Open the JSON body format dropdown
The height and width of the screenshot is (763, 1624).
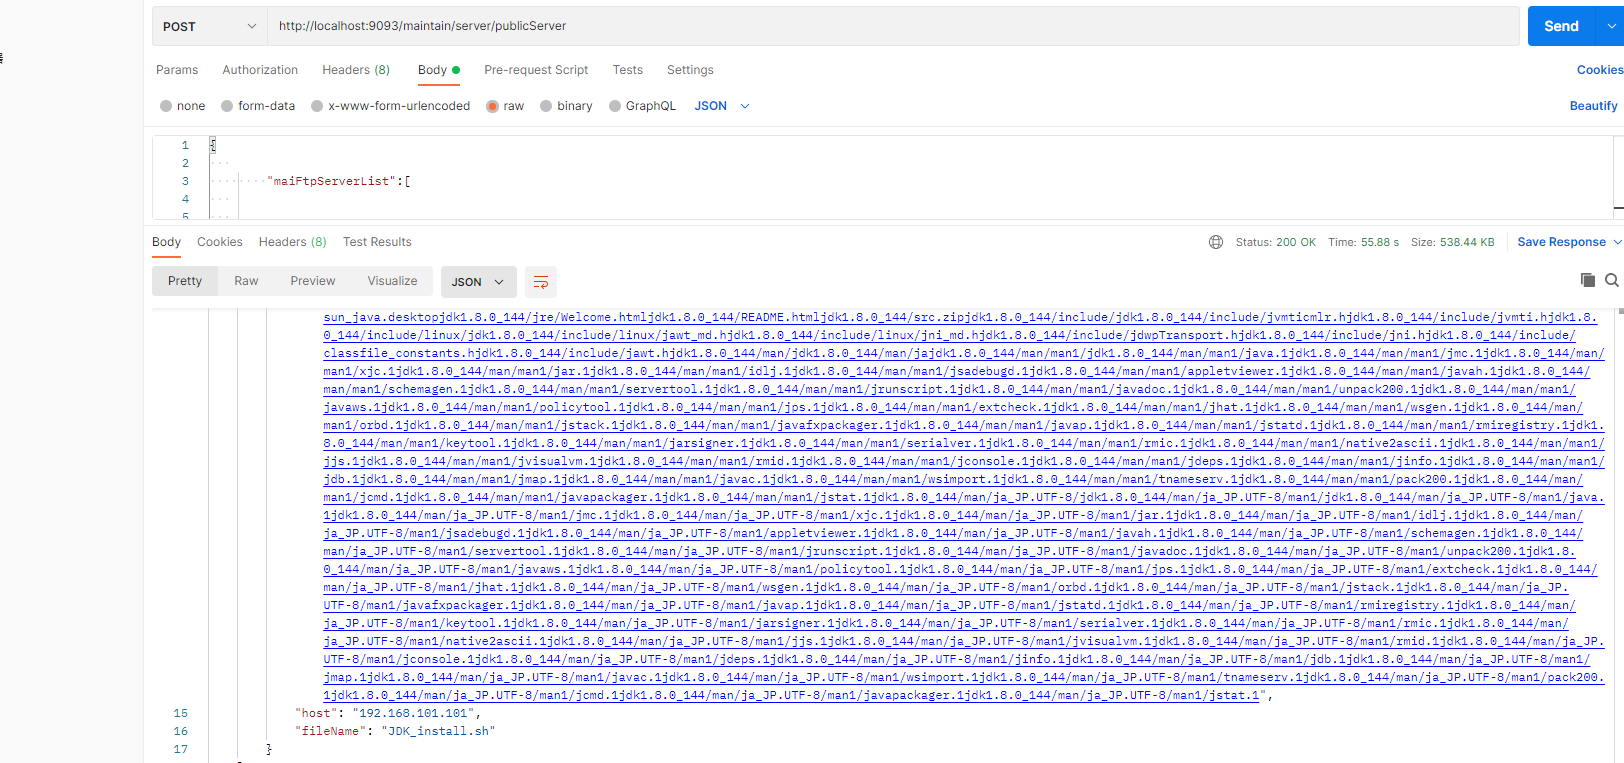(722, 106)
